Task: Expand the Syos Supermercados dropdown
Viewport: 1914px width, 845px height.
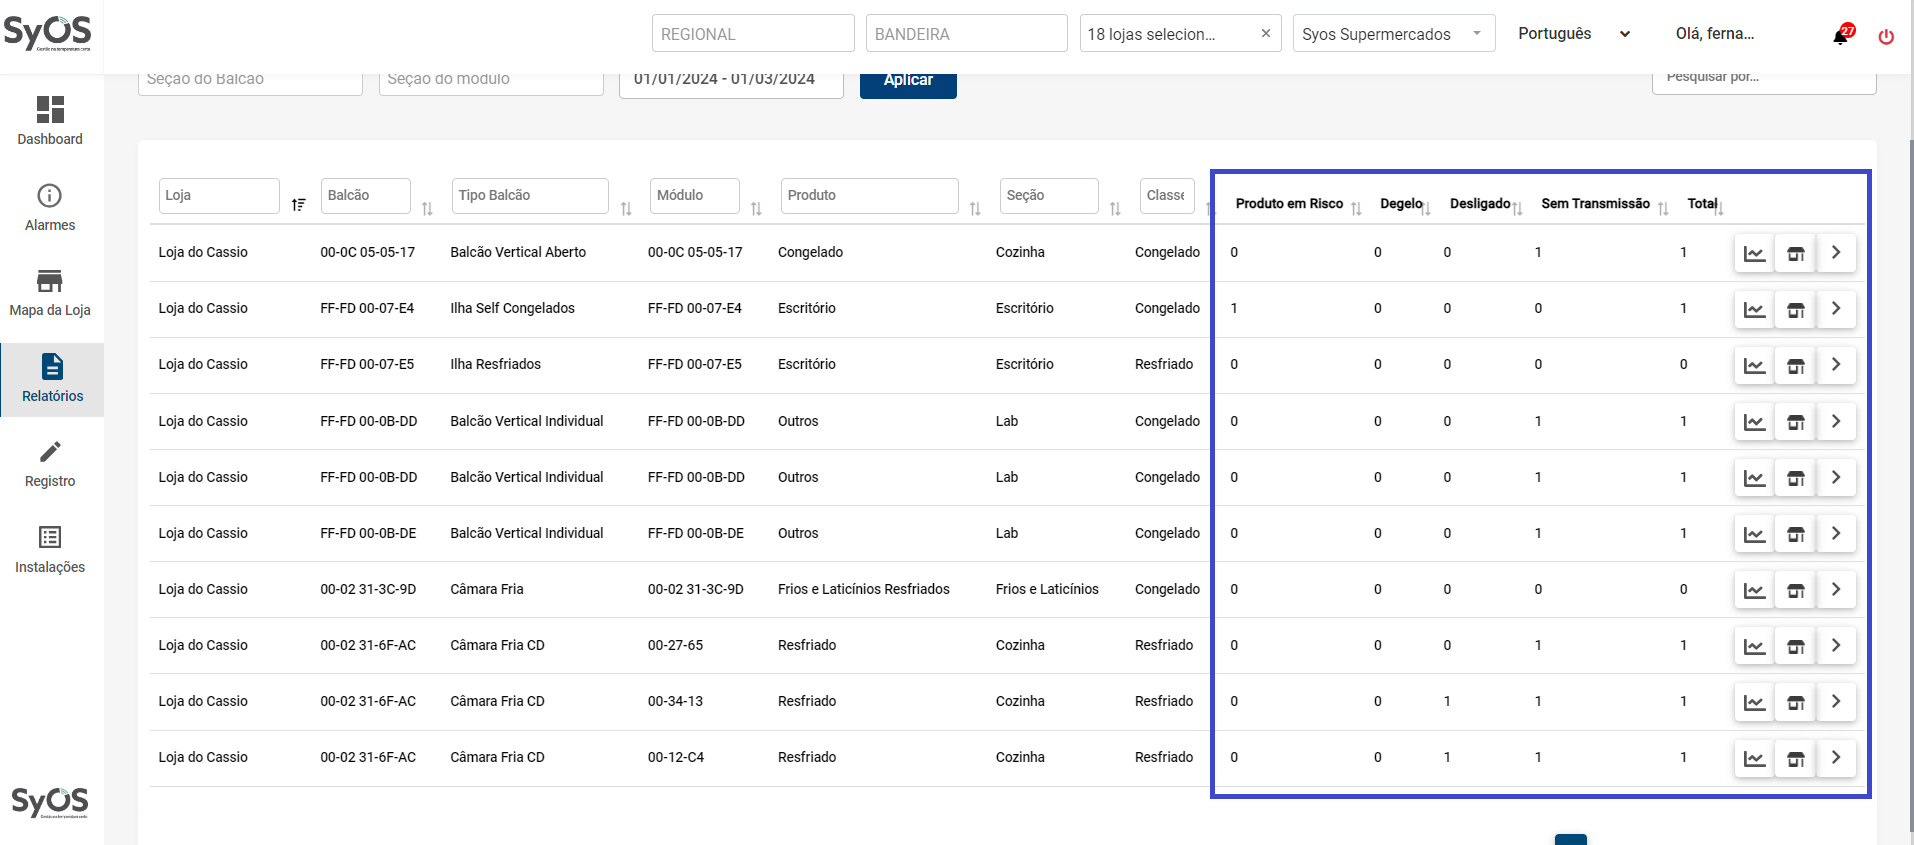Action: pyautogui.click(x=1394, y=34)
